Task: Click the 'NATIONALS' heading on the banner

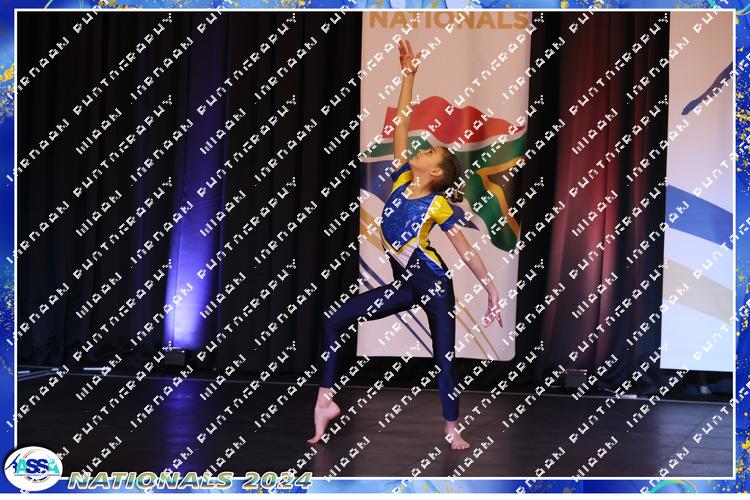Action: coord(449,20)
